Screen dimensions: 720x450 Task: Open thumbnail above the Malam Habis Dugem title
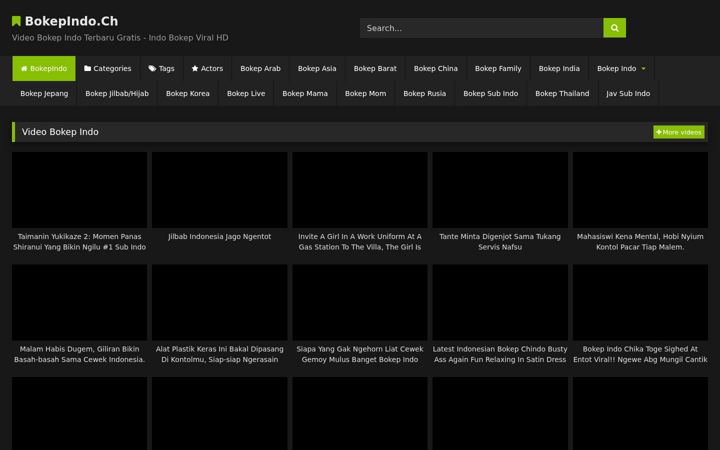click(x=79, y=303)
